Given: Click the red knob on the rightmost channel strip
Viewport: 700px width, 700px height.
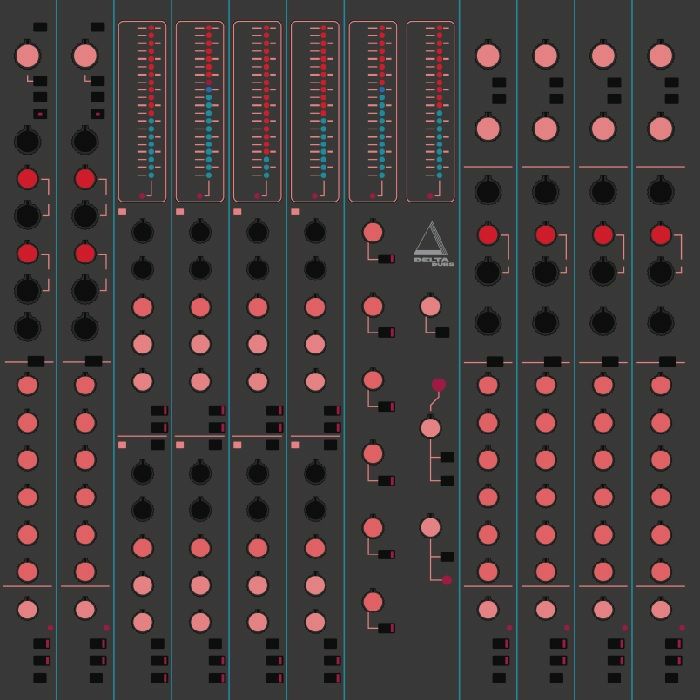Looking at the screenshot, I should pos(660,235).
